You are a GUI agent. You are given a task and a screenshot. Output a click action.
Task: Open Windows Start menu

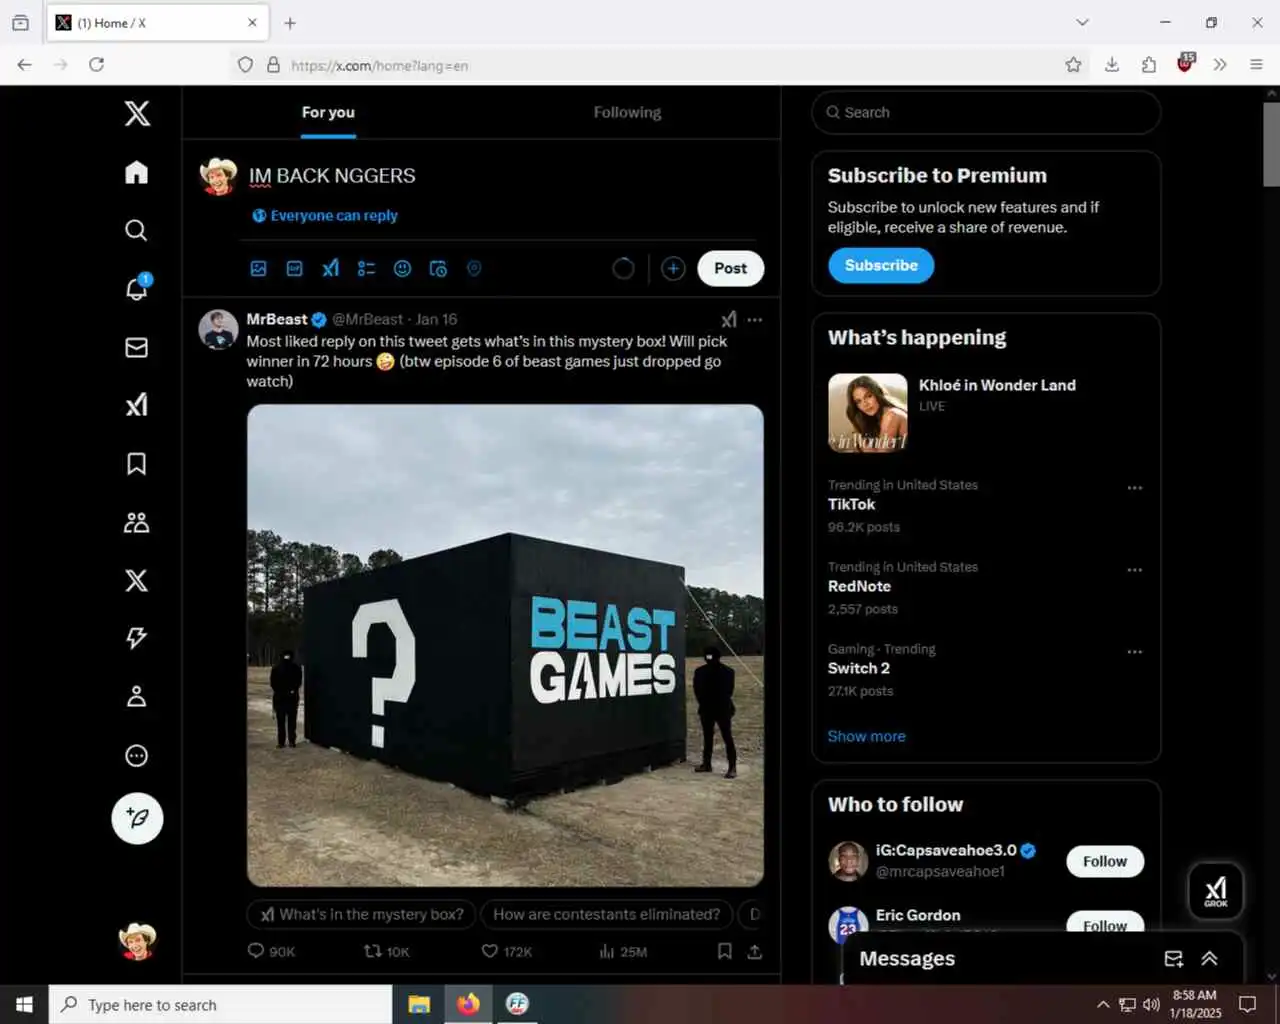(24, 1004)
